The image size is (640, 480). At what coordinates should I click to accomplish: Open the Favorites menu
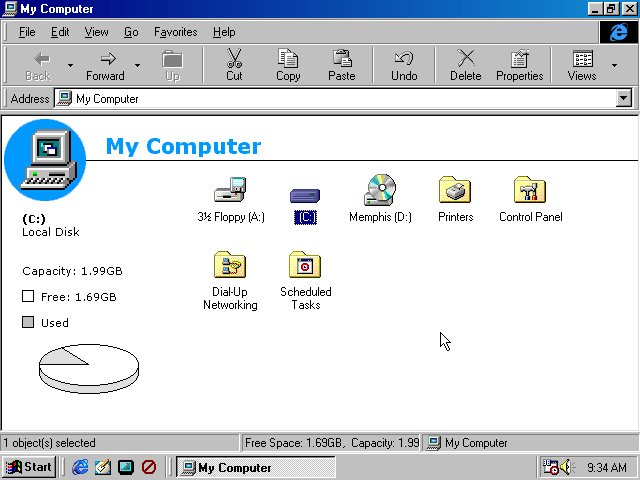click(176, 32)
